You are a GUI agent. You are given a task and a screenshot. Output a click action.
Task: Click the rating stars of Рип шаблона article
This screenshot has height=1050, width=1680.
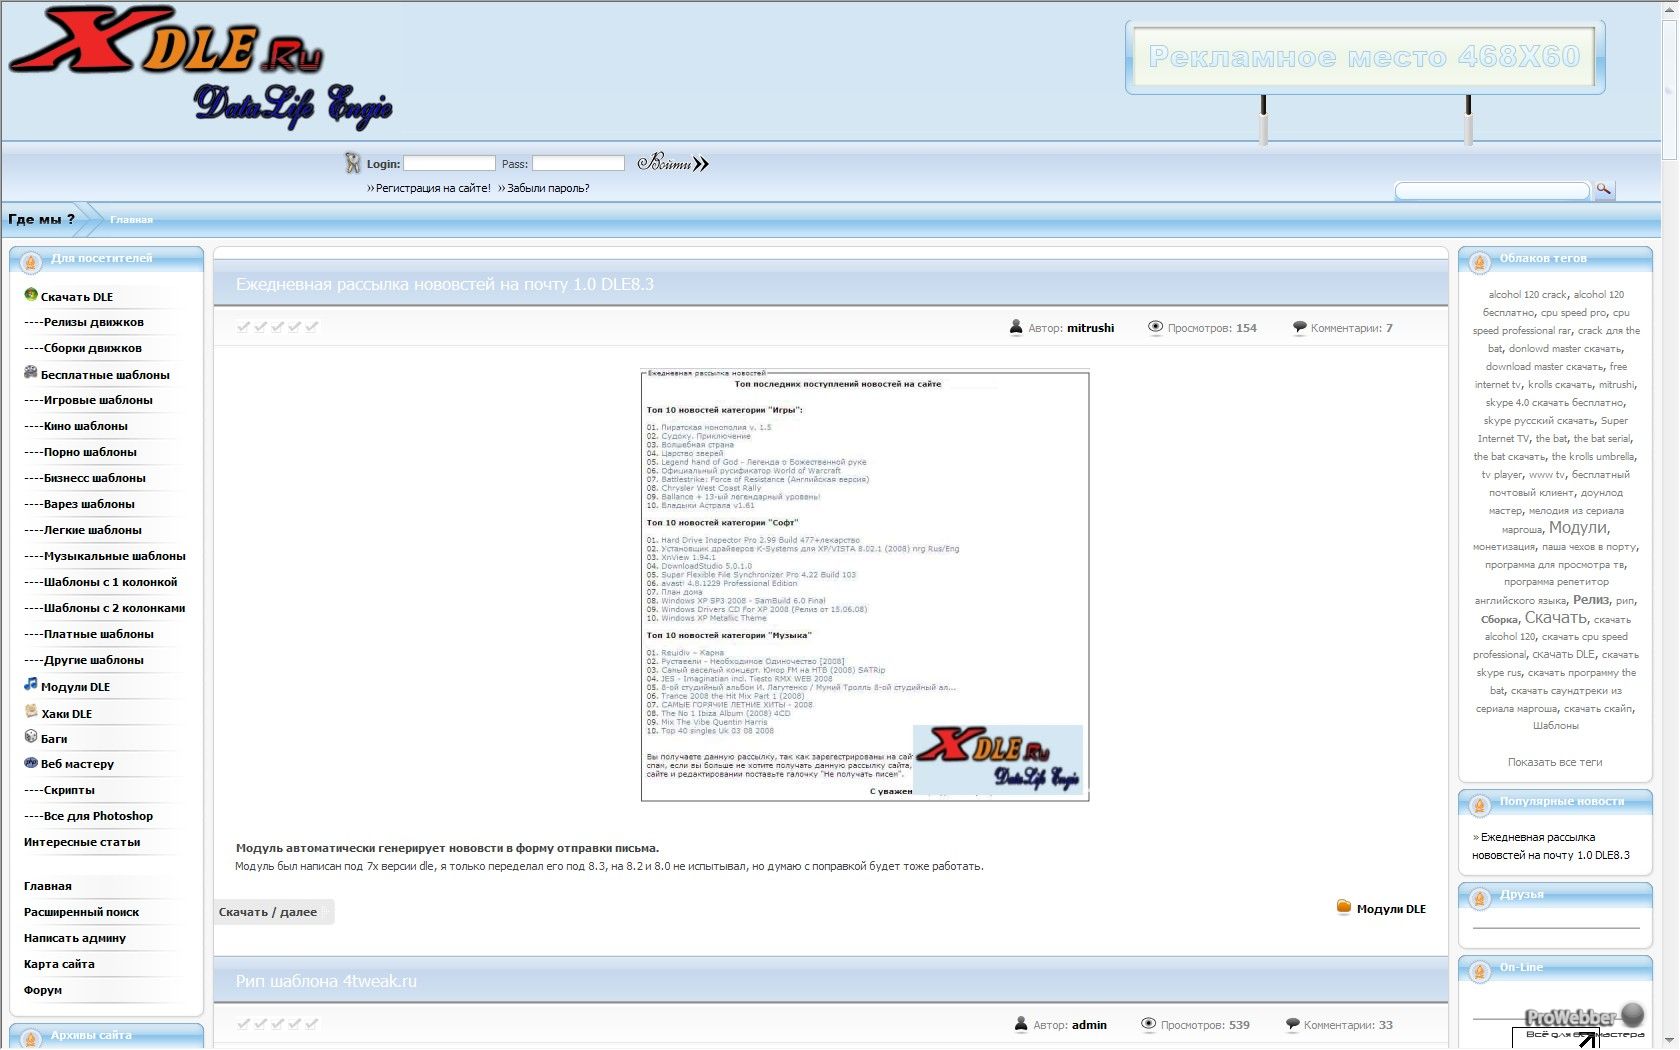(278, 1023)
